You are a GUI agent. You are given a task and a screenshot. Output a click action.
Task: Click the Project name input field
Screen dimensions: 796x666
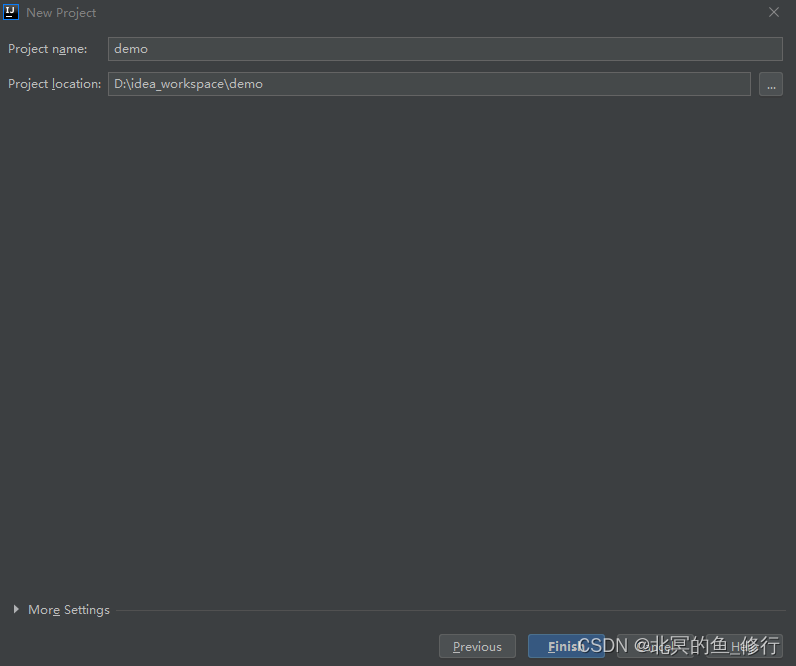pos(445,49)
